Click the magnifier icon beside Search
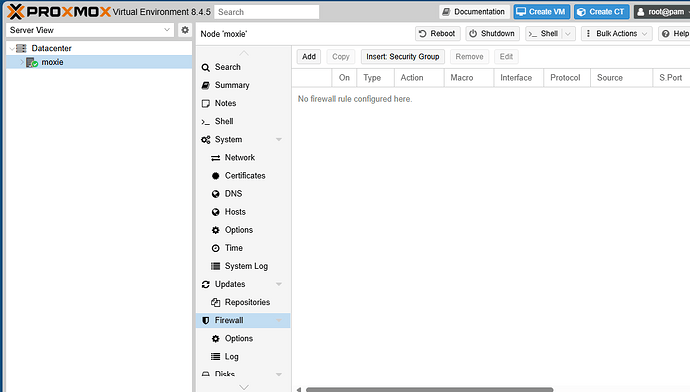Screen dimensions: 690x392 (x=206, y=67)
